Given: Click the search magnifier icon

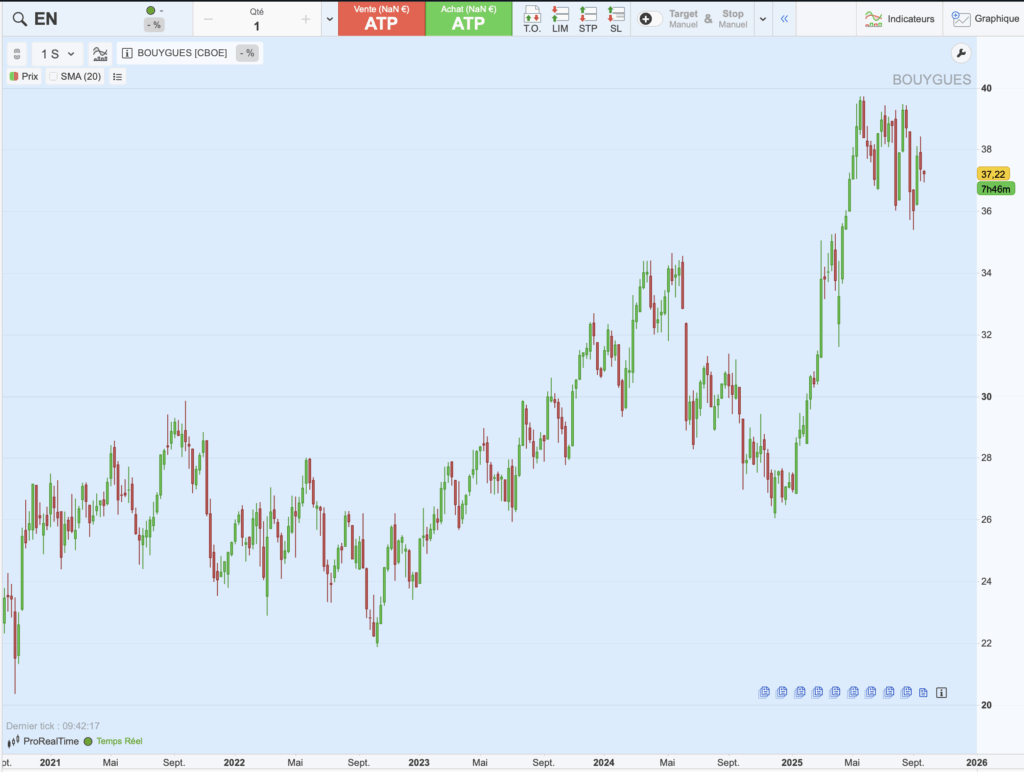Looking at the screenshot, I should (18, 18).
